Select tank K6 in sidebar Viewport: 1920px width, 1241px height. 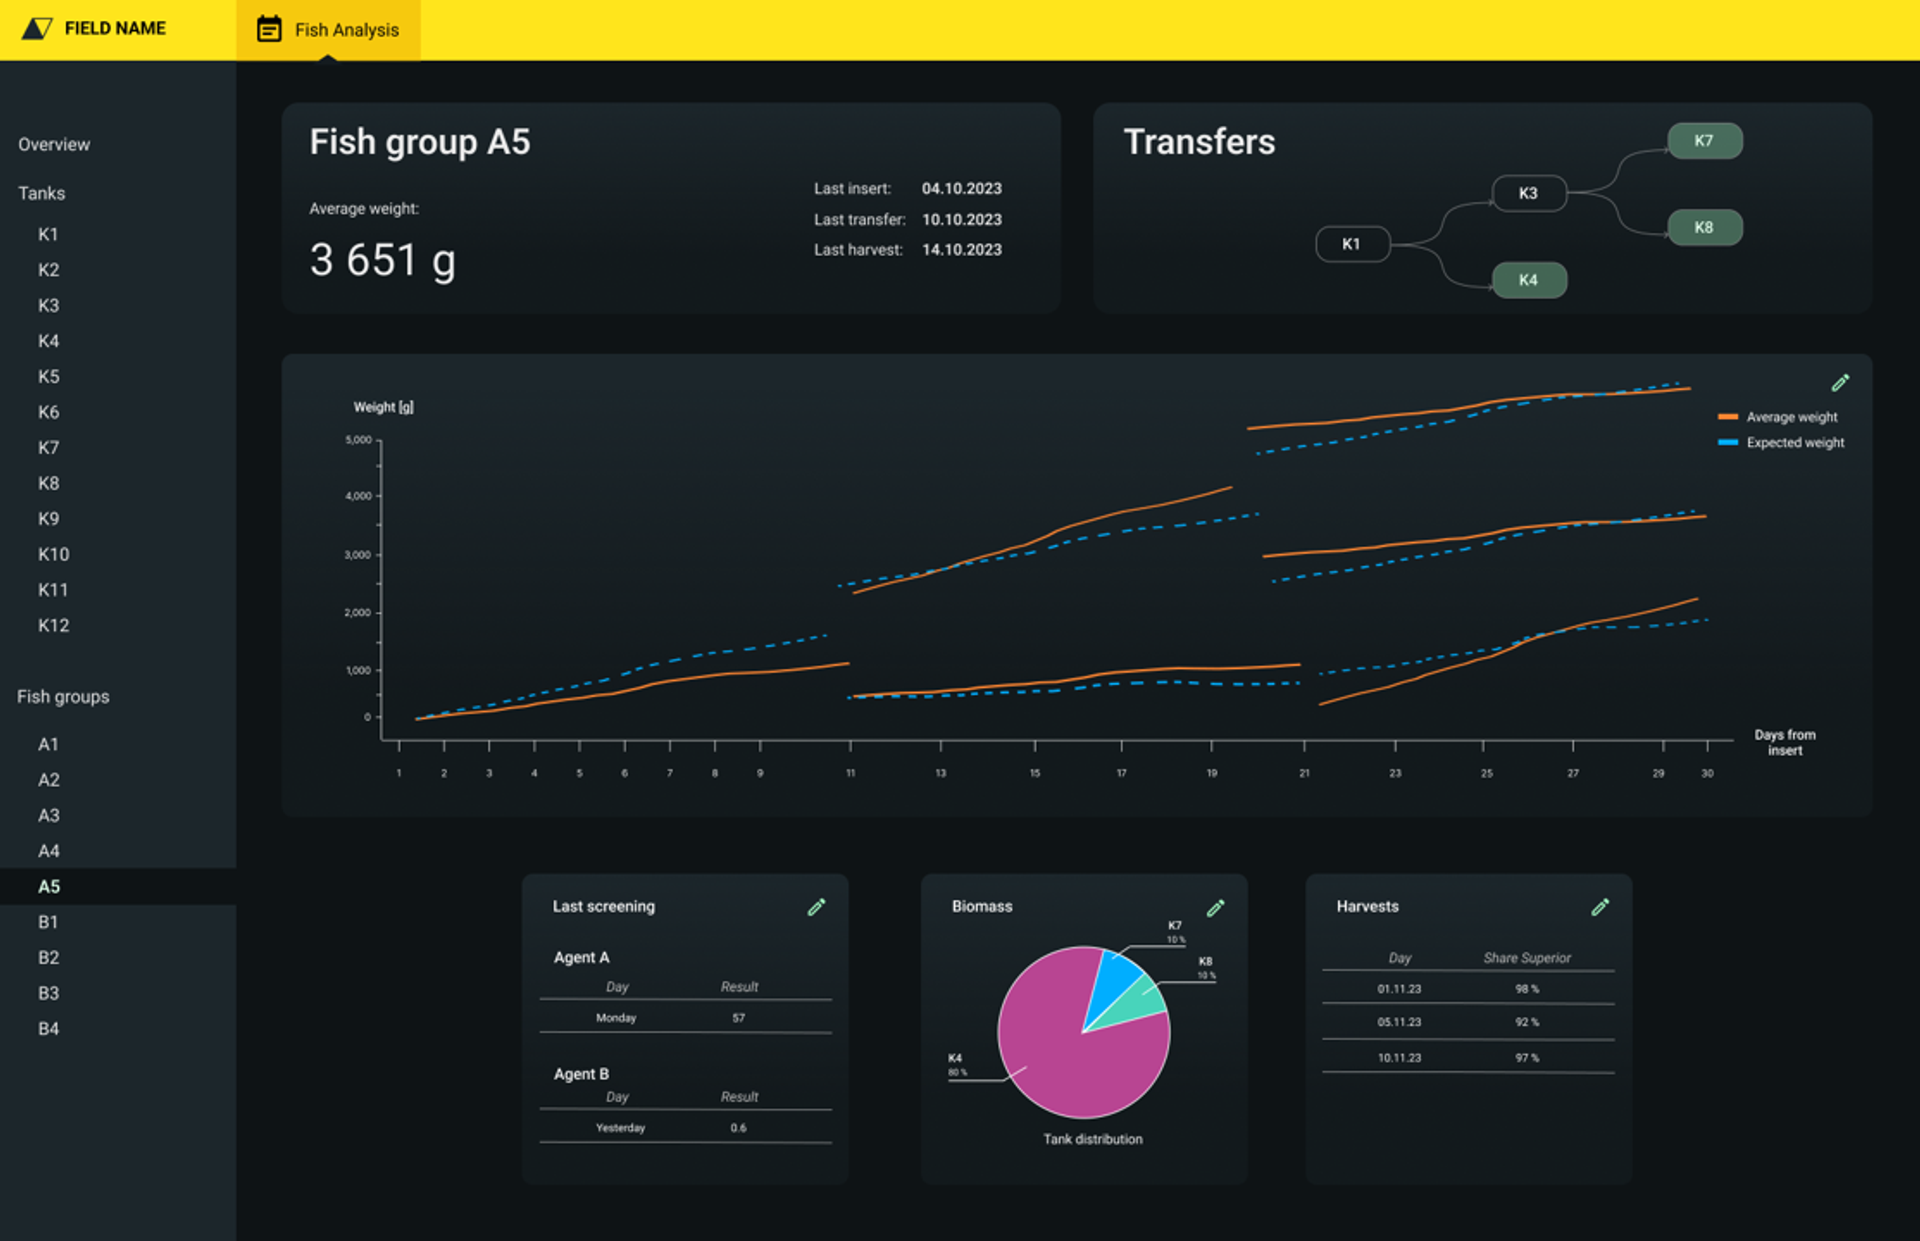pyautogui.click(x=48, y=412)
